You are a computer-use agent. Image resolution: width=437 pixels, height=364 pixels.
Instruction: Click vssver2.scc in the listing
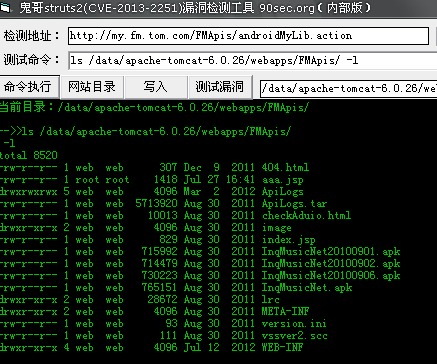(294, 336)
